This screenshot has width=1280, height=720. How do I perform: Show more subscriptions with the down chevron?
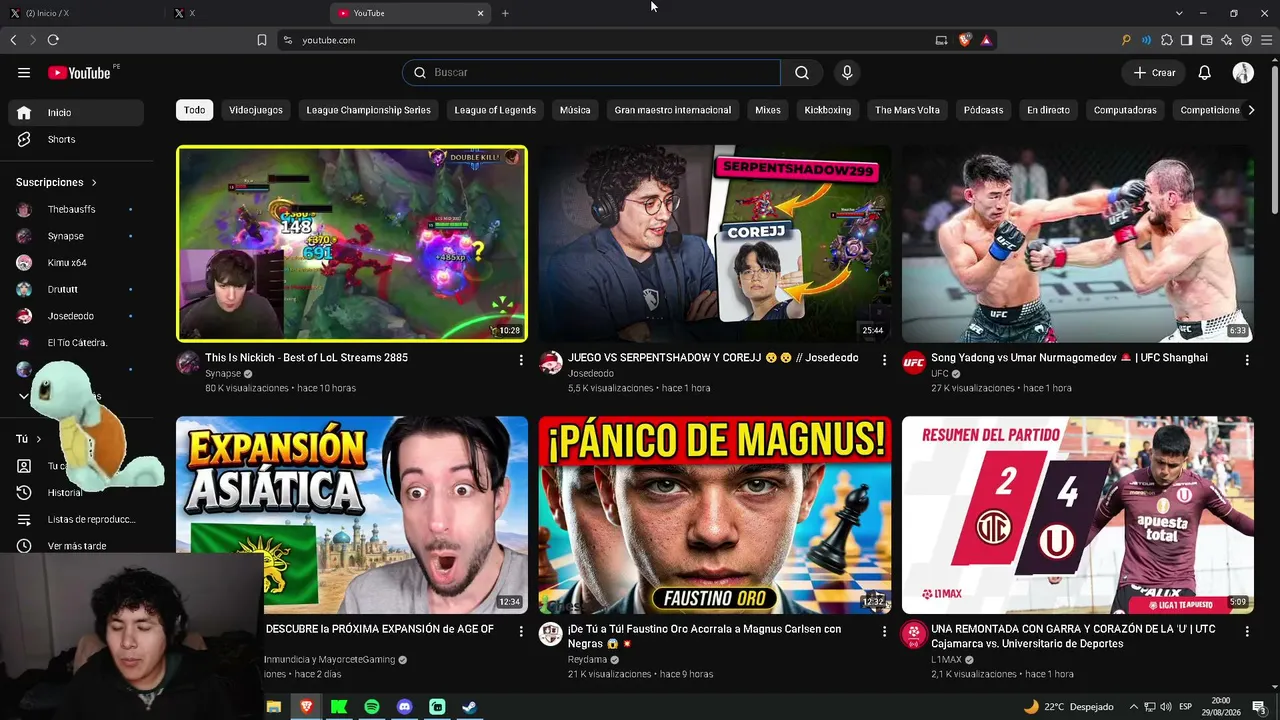[24, 396]
